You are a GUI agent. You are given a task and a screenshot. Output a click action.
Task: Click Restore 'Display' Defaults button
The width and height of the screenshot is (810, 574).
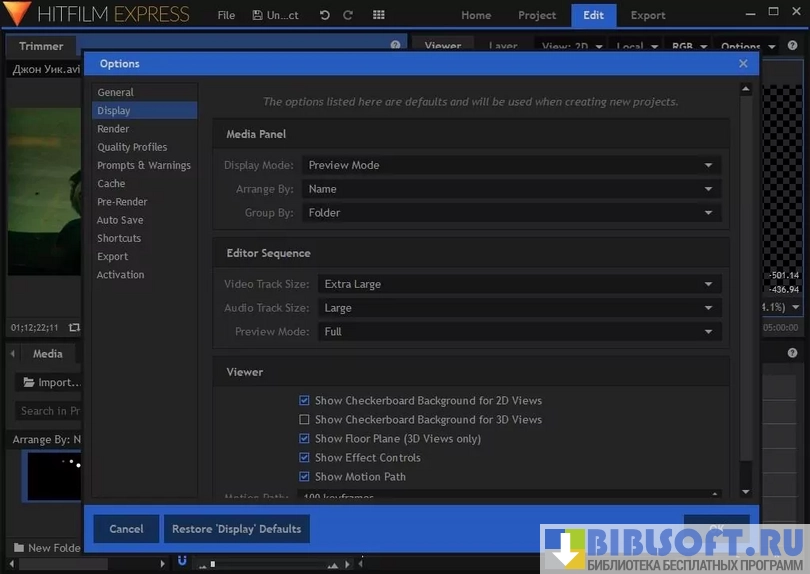(236, 529)
